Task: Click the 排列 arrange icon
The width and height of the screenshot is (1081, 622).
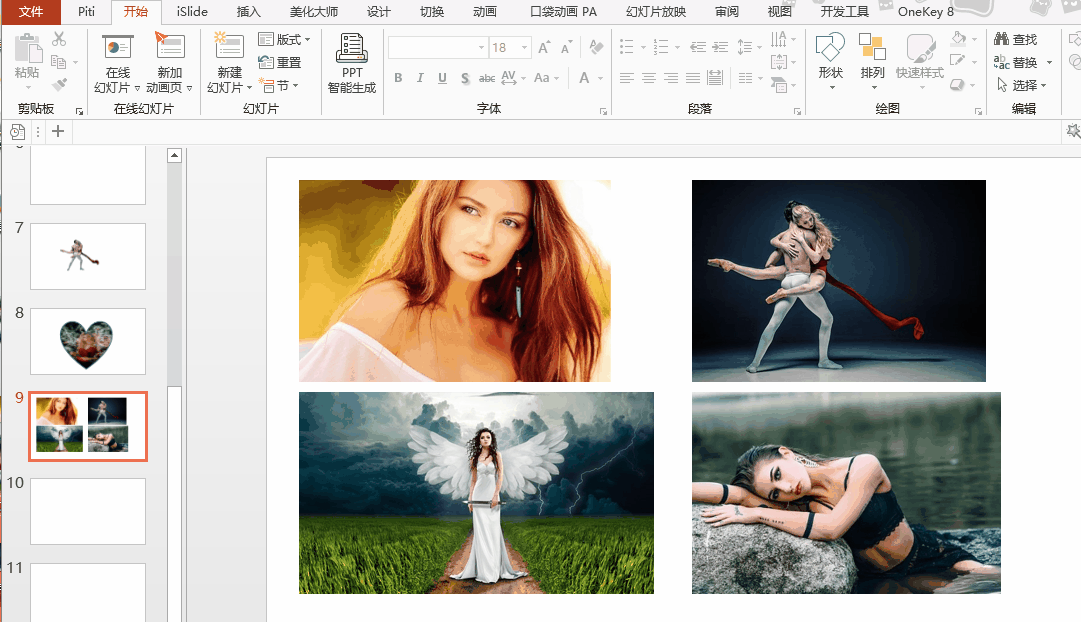Action: [x=872, y=48]
